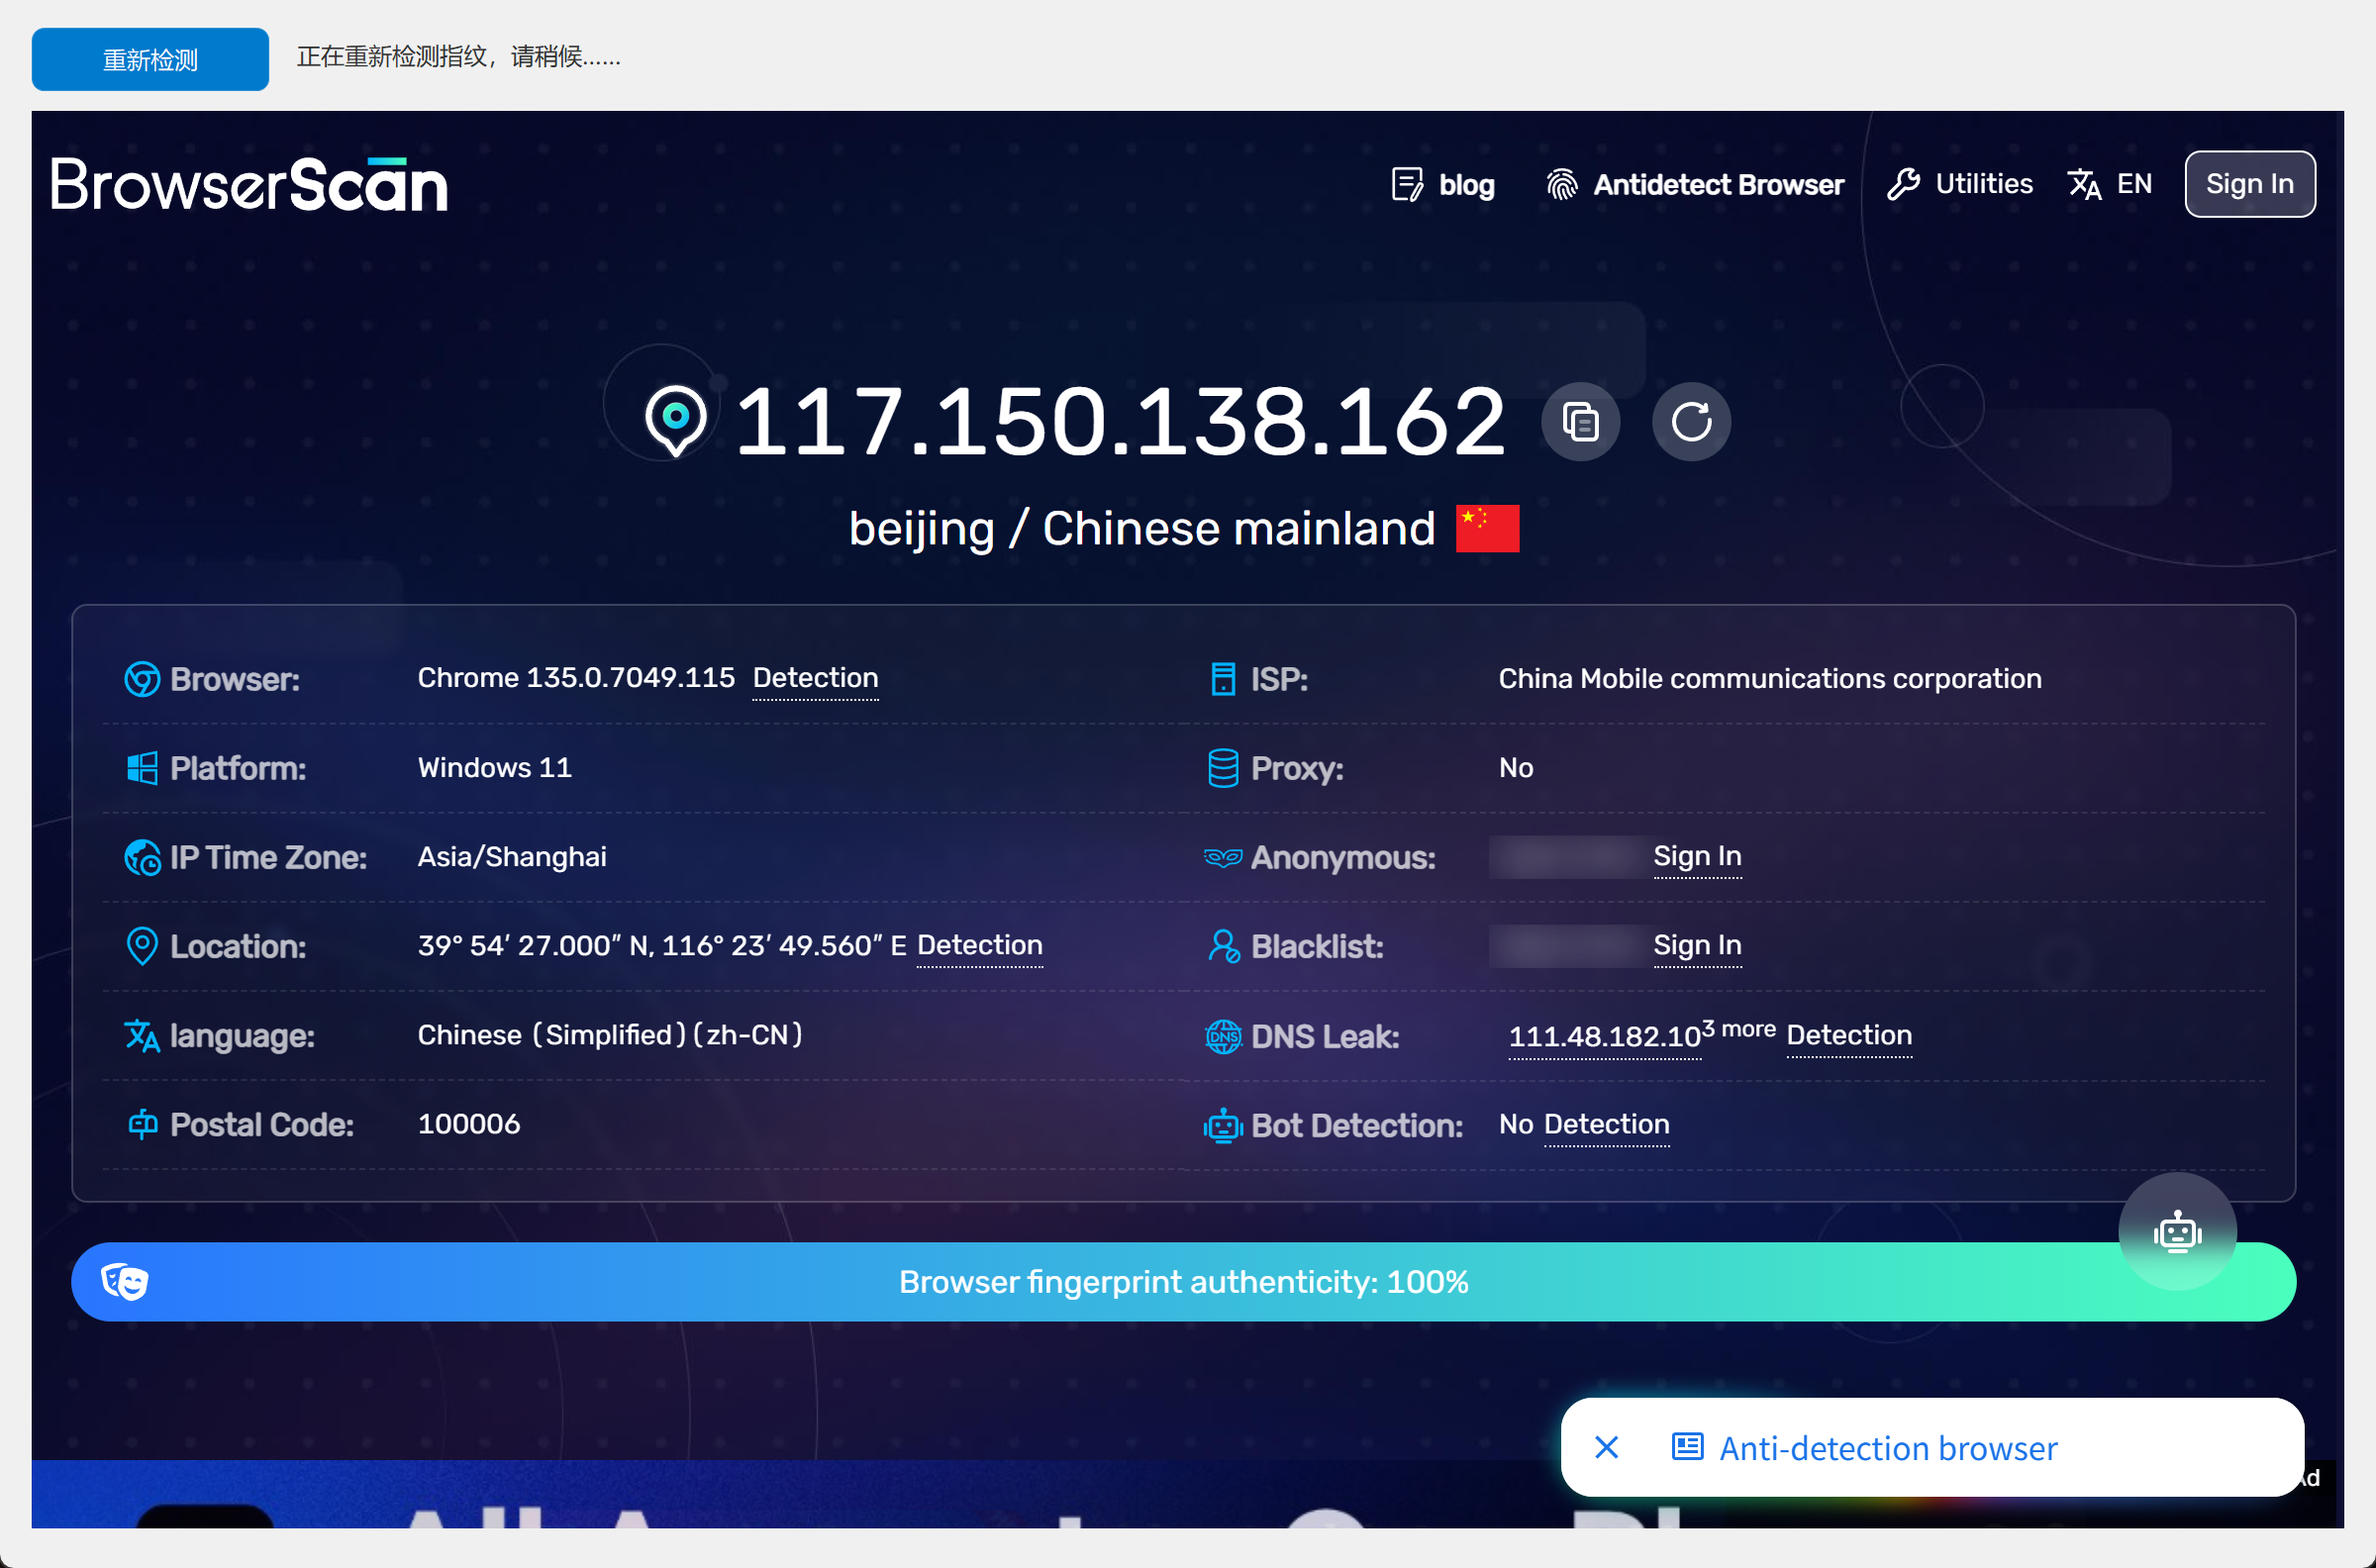Click the DNS IP 111.48.182.10 link
The width and height of the screenshot is (2376, 1568).
[x=1604, y=1036]
